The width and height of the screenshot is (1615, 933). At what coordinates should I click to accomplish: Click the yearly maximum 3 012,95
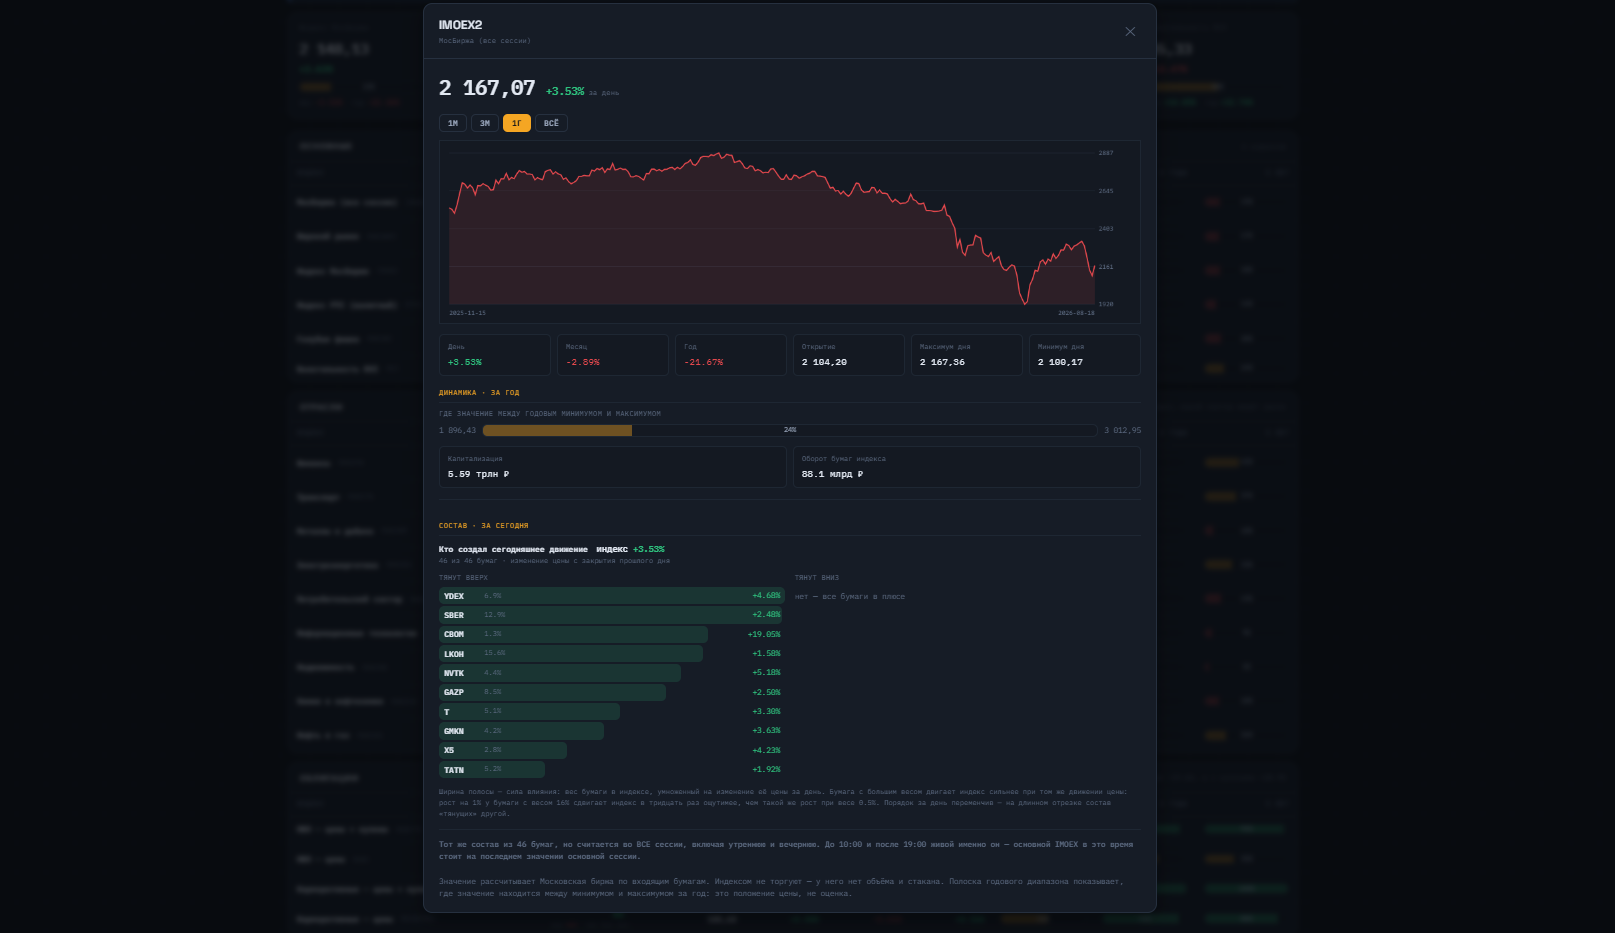[x=1122, y=430]
